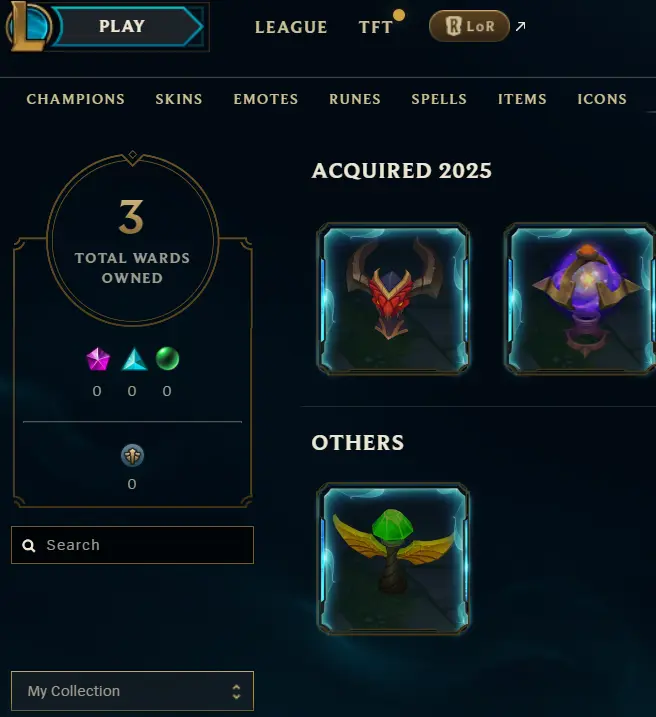Go to the Emotes tab
Screen dimensions: 656x717
pyautogui.click(x=266, y=99)
